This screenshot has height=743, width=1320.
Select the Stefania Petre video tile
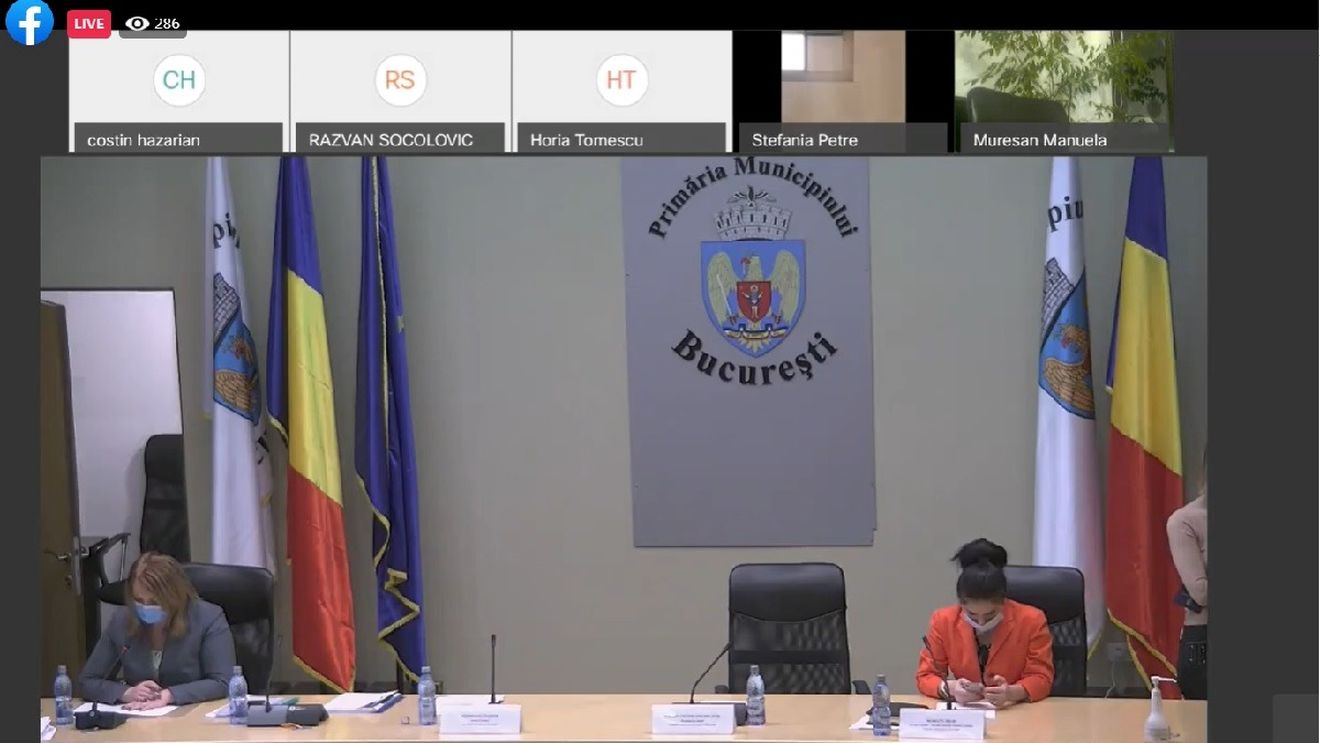[x=843, y=91]
